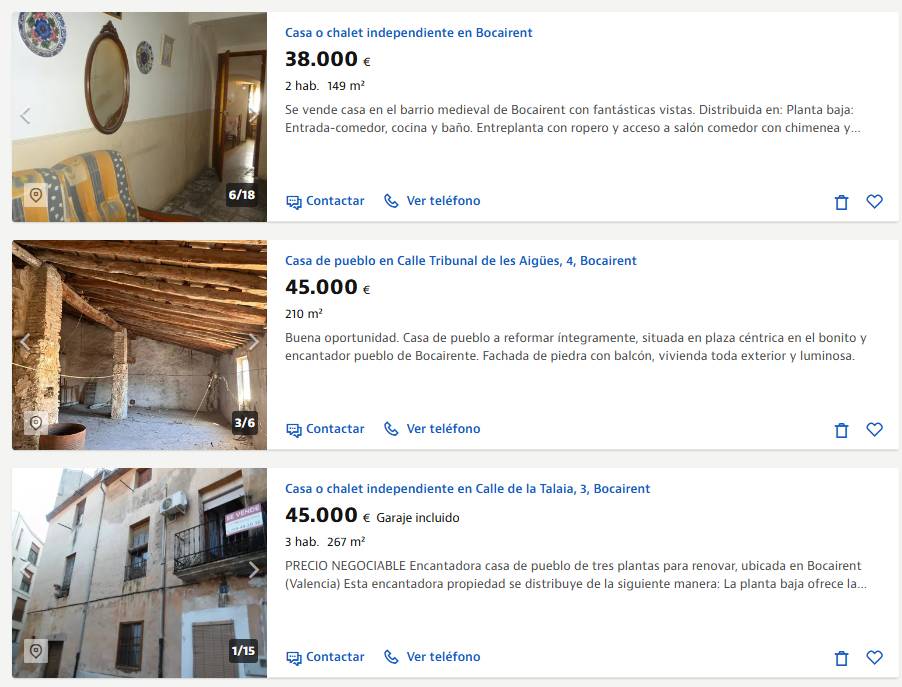Contact the advertiser of the 38.000 € house
The height and width of the screenshot is (687, 902).
click(325, 201)
